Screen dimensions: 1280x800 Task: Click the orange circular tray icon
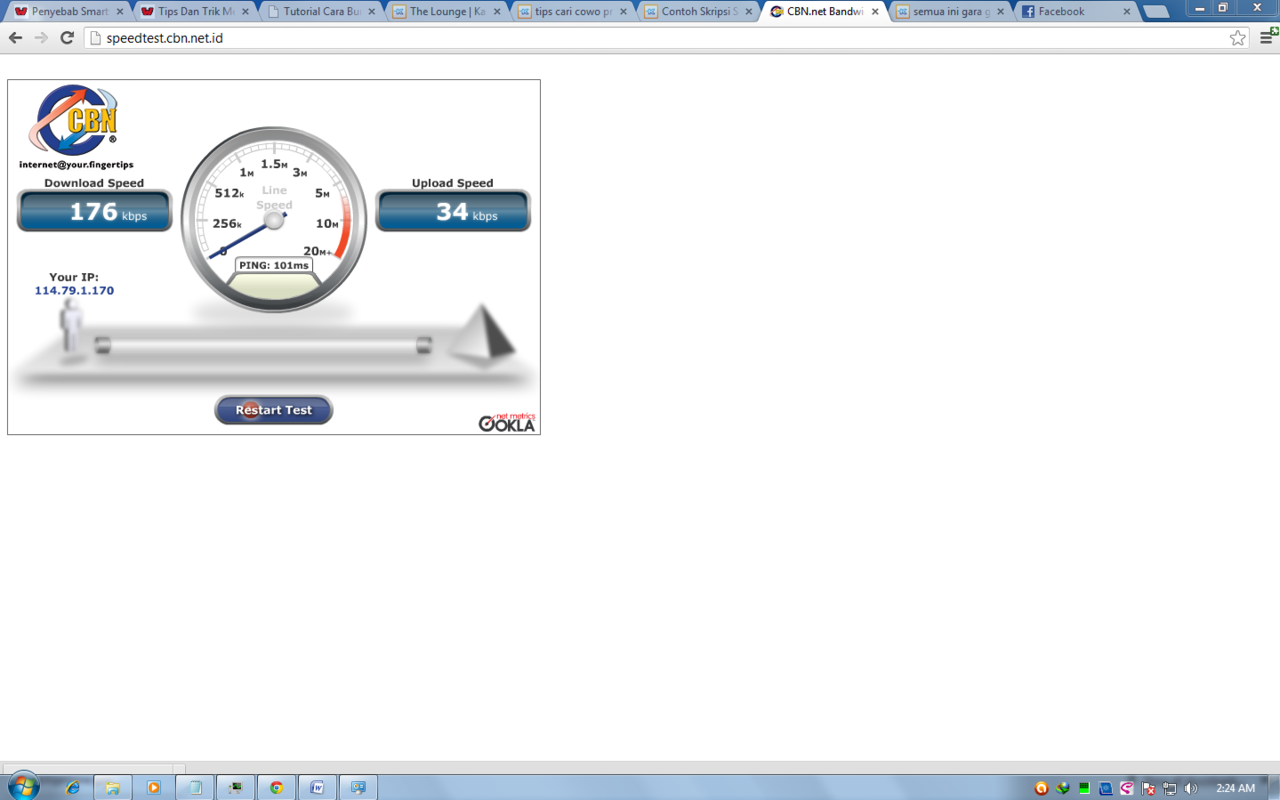pyautogui.click(x=1041, y=788)
